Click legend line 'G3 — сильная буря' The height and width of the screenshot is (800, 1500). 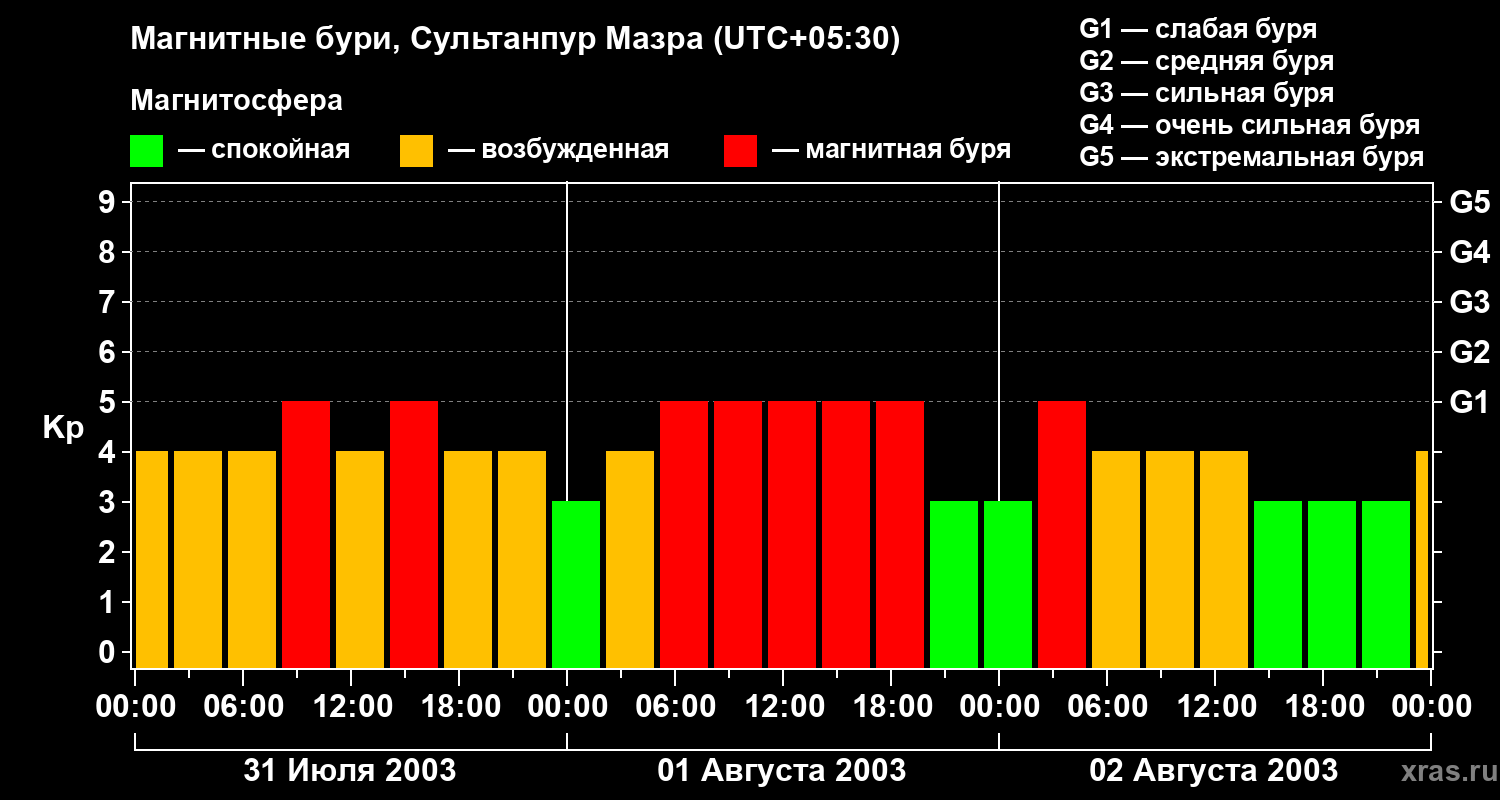pos(1206,93)
